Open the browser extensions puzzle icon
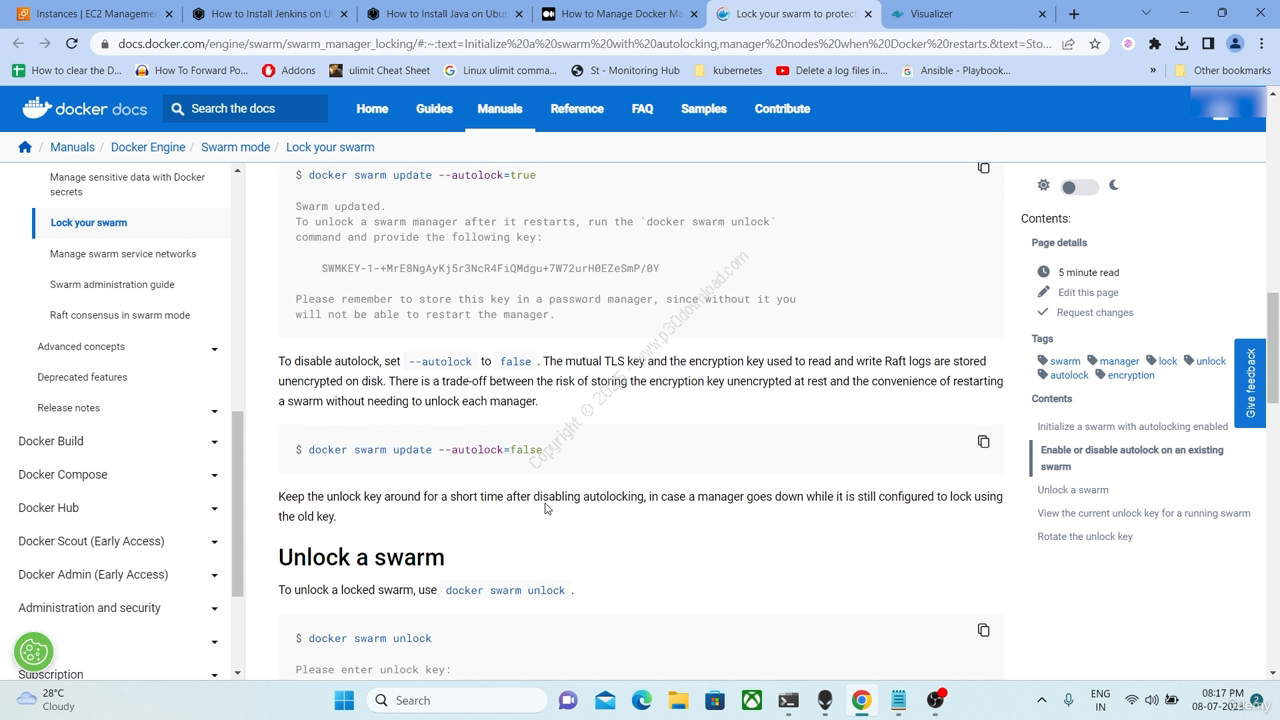Image resolution: width=1280 pixels, height=720 pixels. click(1155, 44)
